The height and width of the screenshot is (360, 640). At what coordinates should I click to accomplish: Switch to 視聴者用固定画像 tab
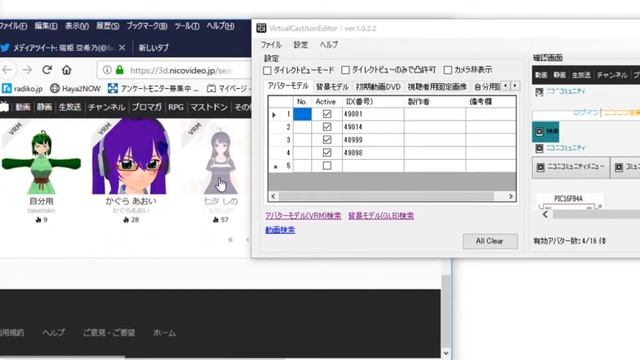(x=437, y=87)
